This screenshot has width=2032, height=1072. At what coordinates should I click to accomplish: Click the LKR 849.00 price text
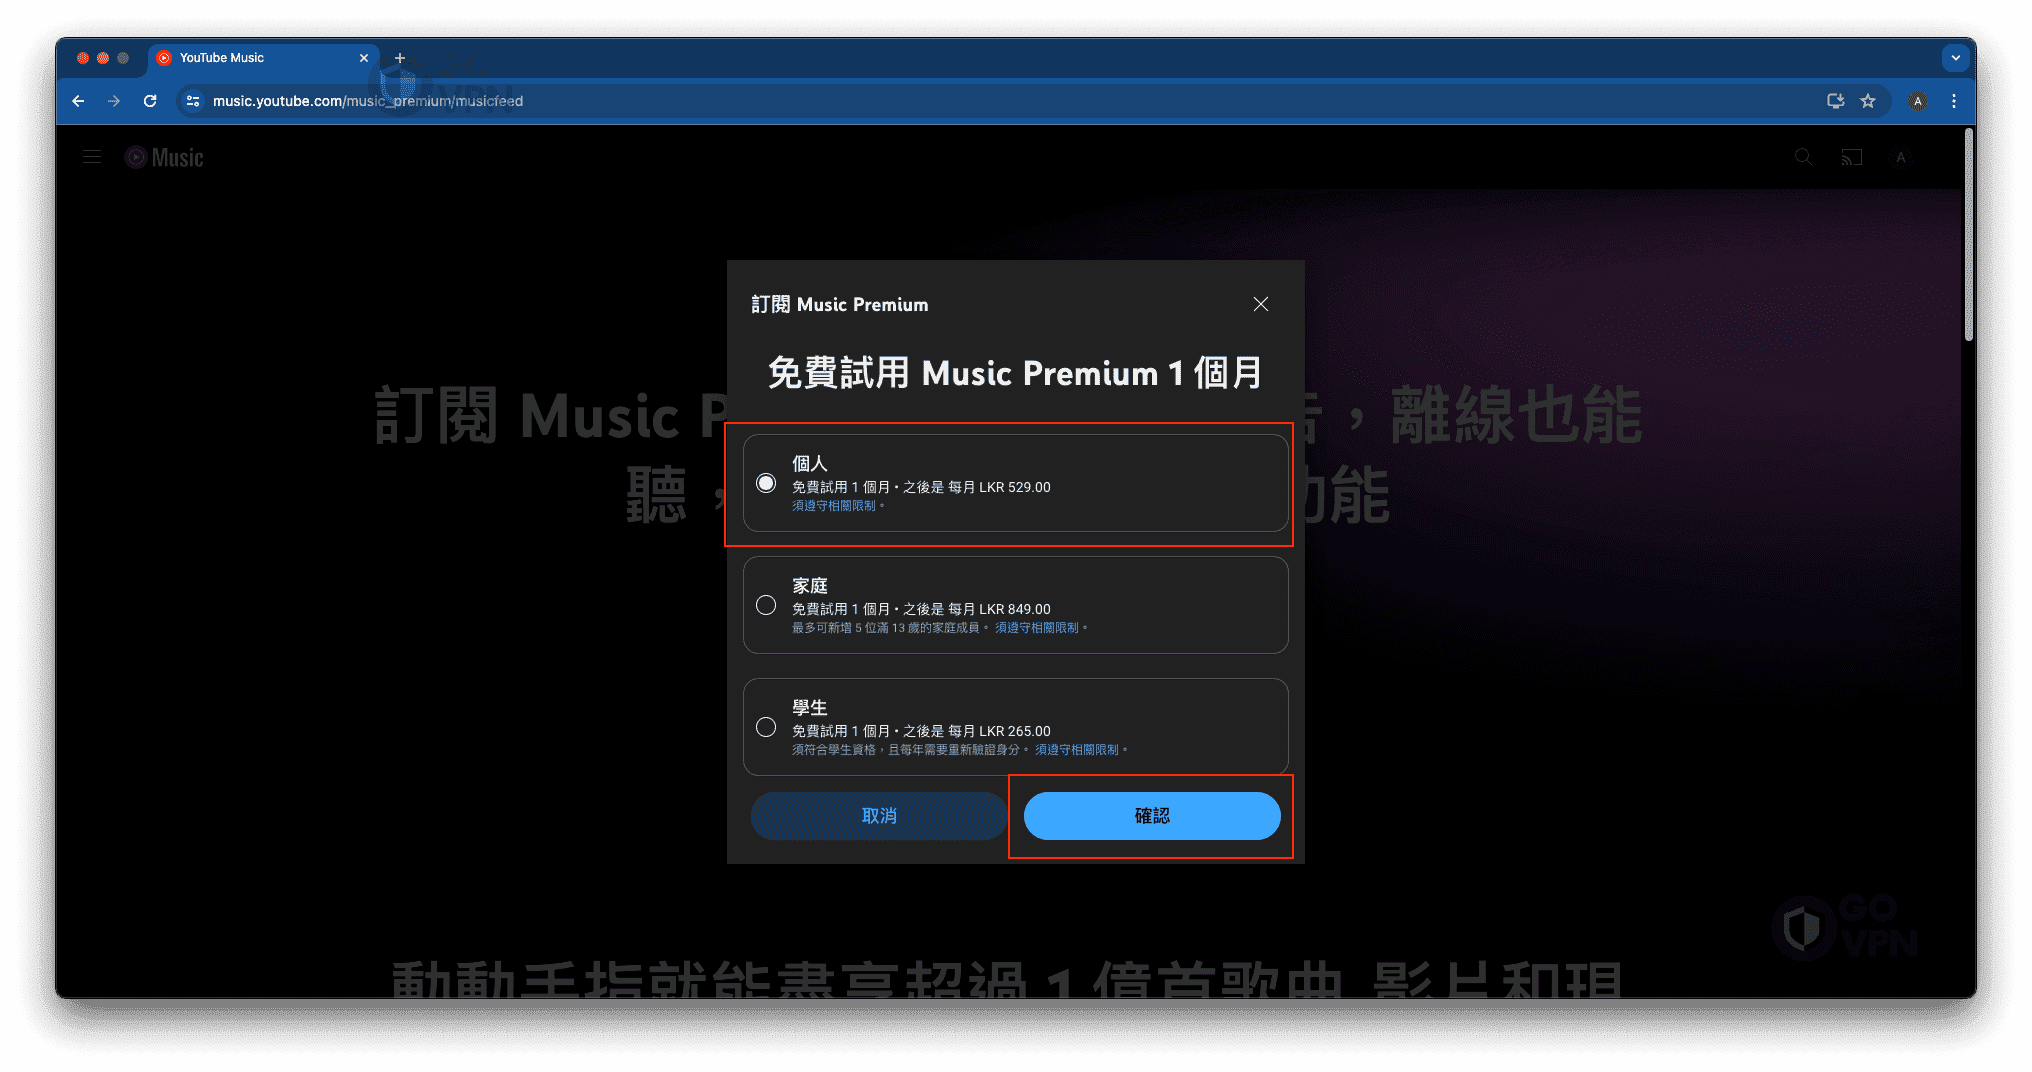click(x=1014, y=609)
